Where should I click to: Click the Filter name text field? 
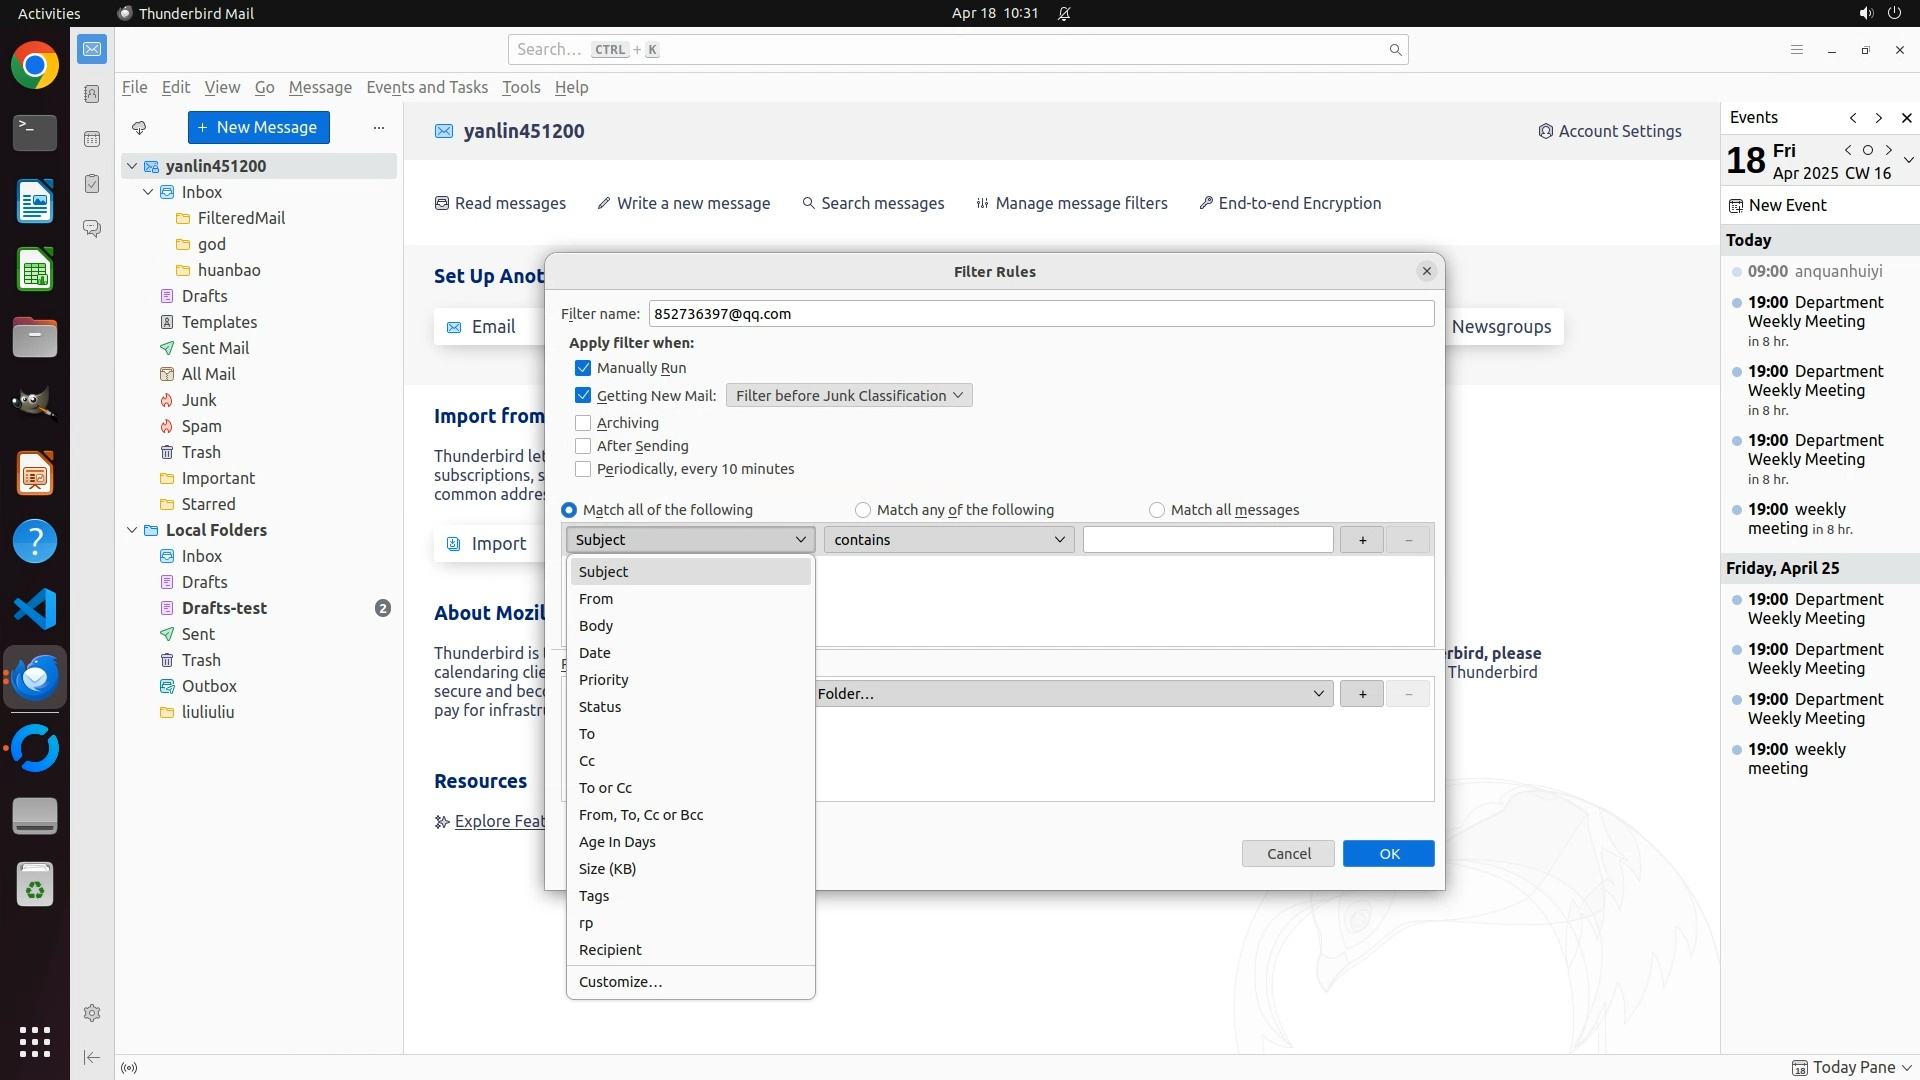point(1040,314)
